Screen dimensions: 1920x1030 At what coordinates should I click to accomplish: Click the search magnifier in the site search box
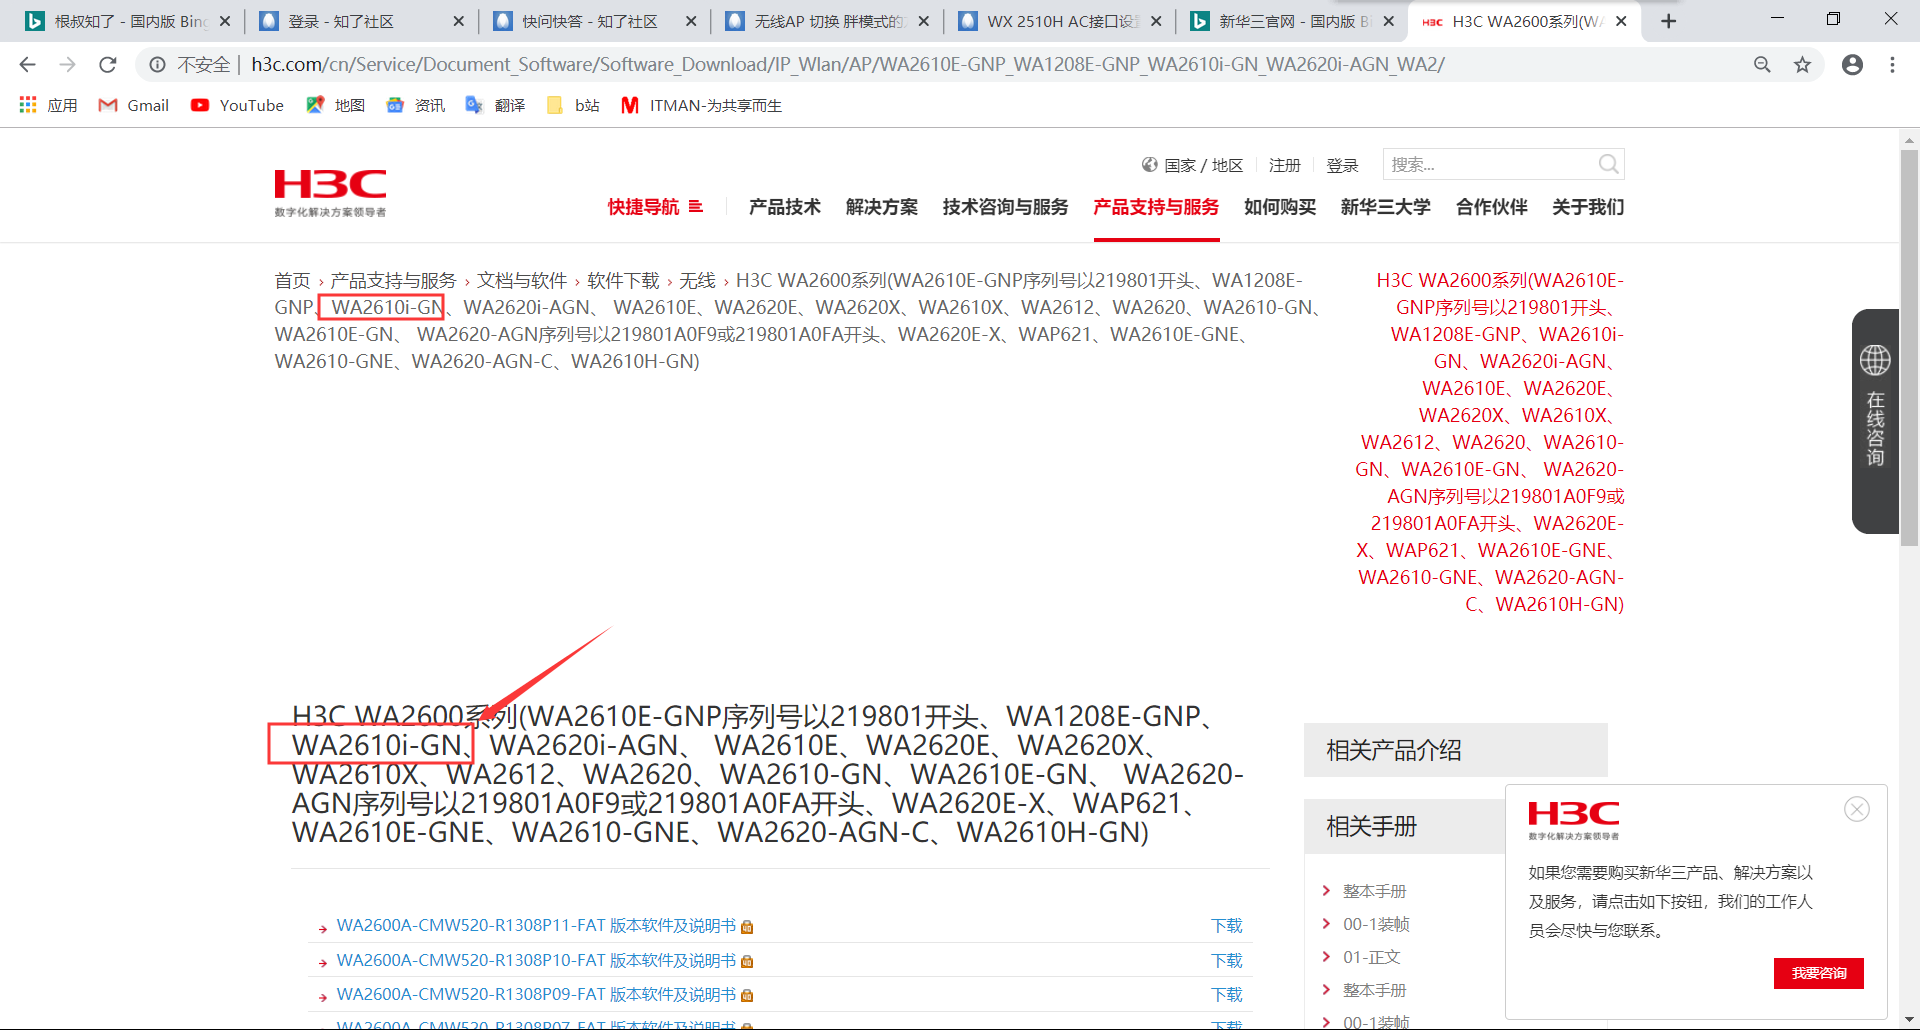click(x=1608, y=164)
